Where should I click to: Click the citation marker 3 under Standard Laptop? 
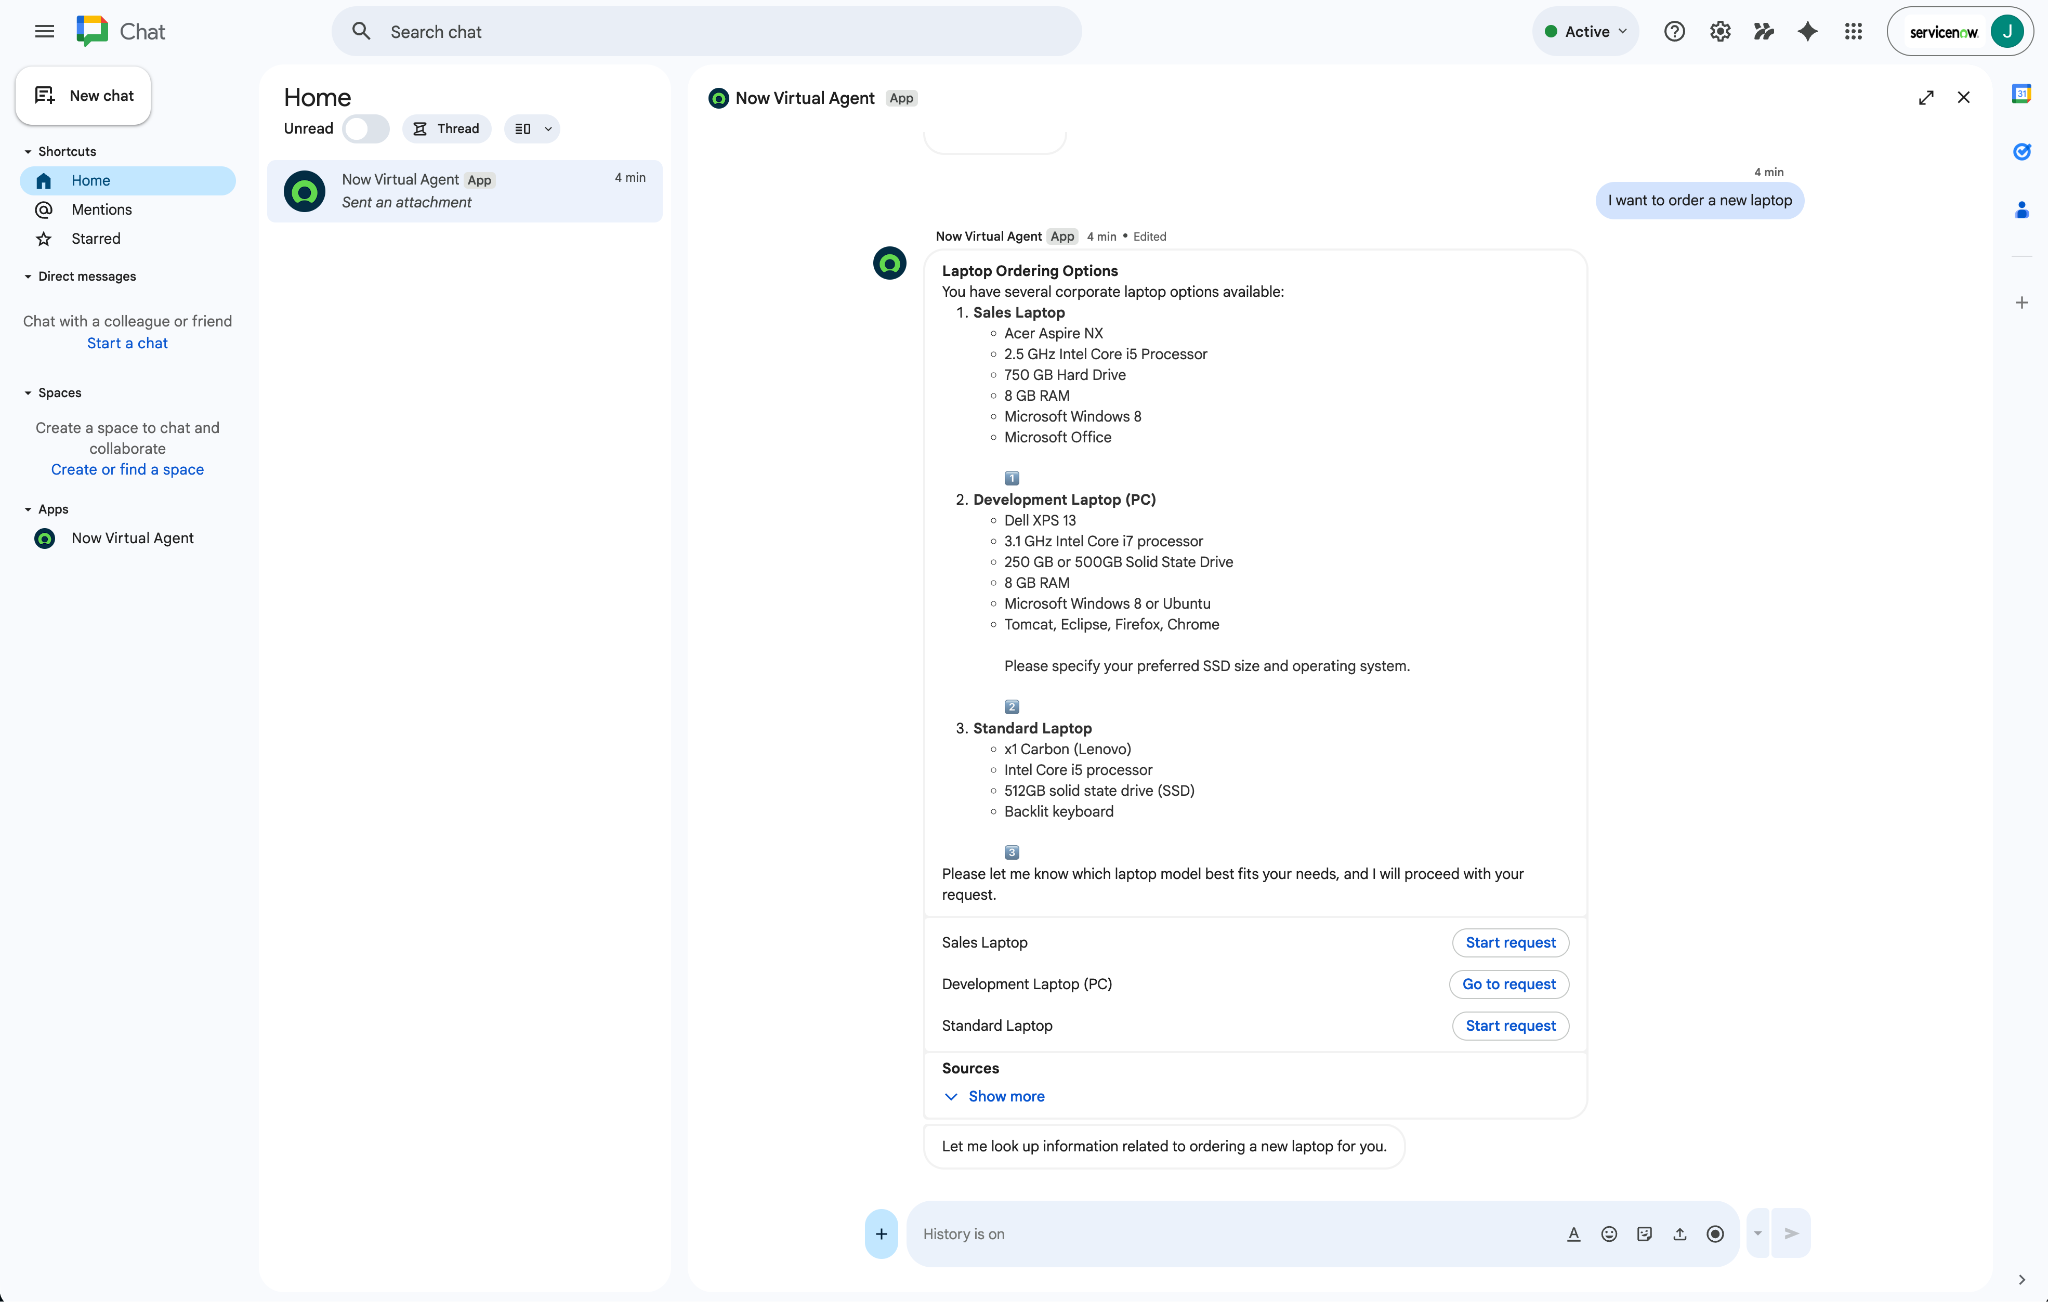click(x=1012, y=853)
